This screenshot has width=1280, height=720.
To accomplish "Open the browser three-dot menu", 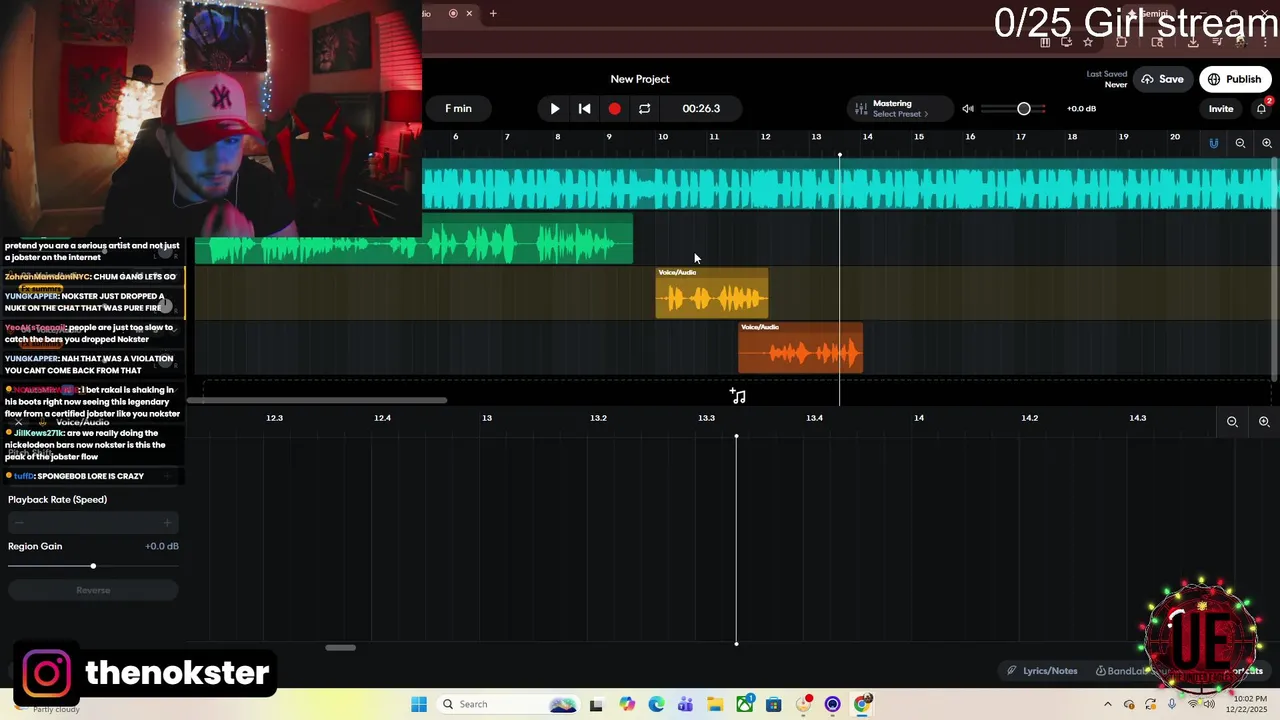I will pos(1265,42).
